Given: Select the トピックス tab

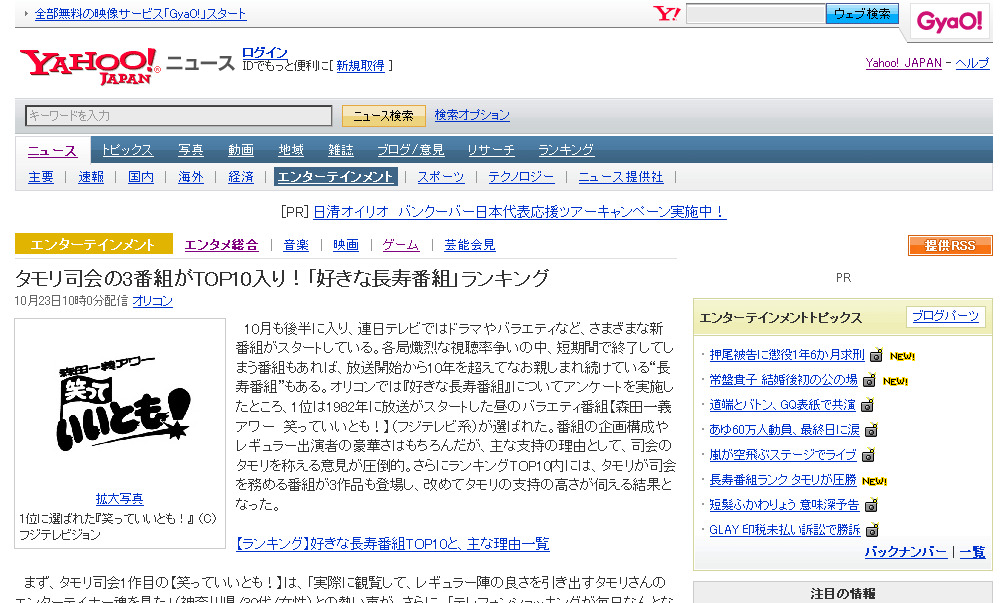Looking at the screenshot, I should [127, 150].
